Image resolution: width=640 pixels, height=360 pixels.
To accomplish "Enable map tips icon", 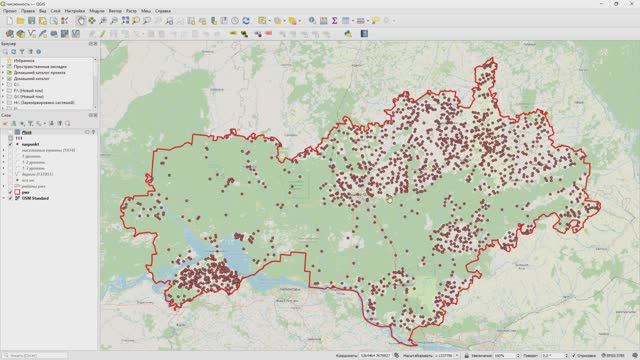I will click(x=376, y=20).
